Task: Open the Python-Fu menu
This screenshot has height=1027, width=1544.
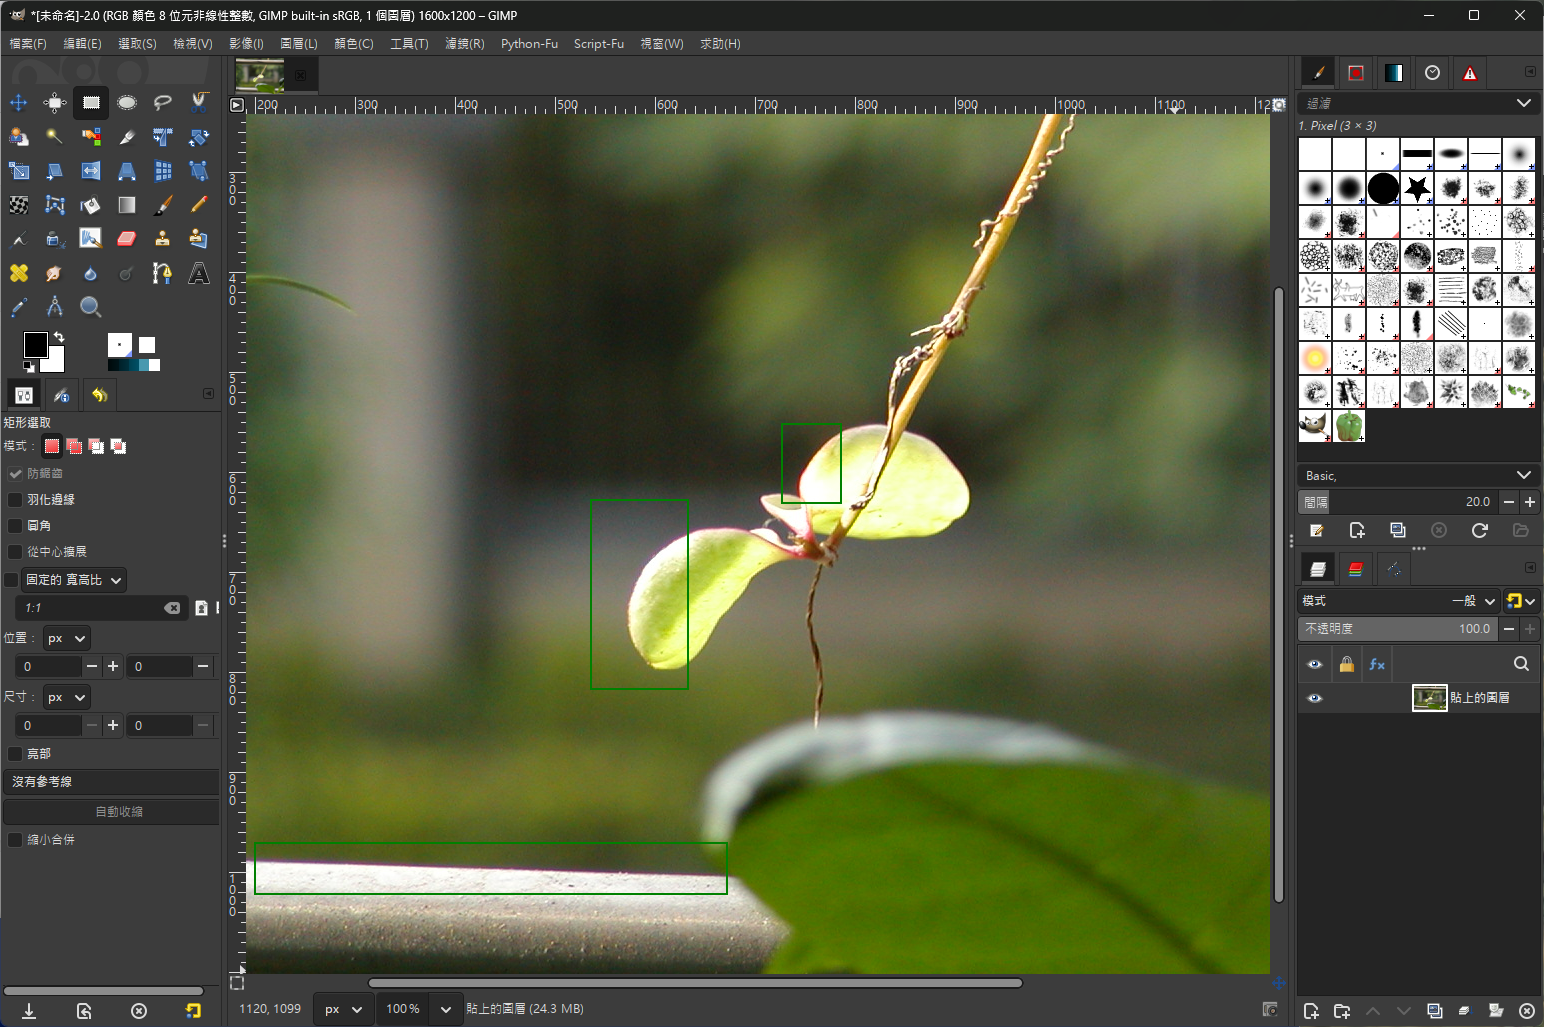Action: tap(529, 44)
